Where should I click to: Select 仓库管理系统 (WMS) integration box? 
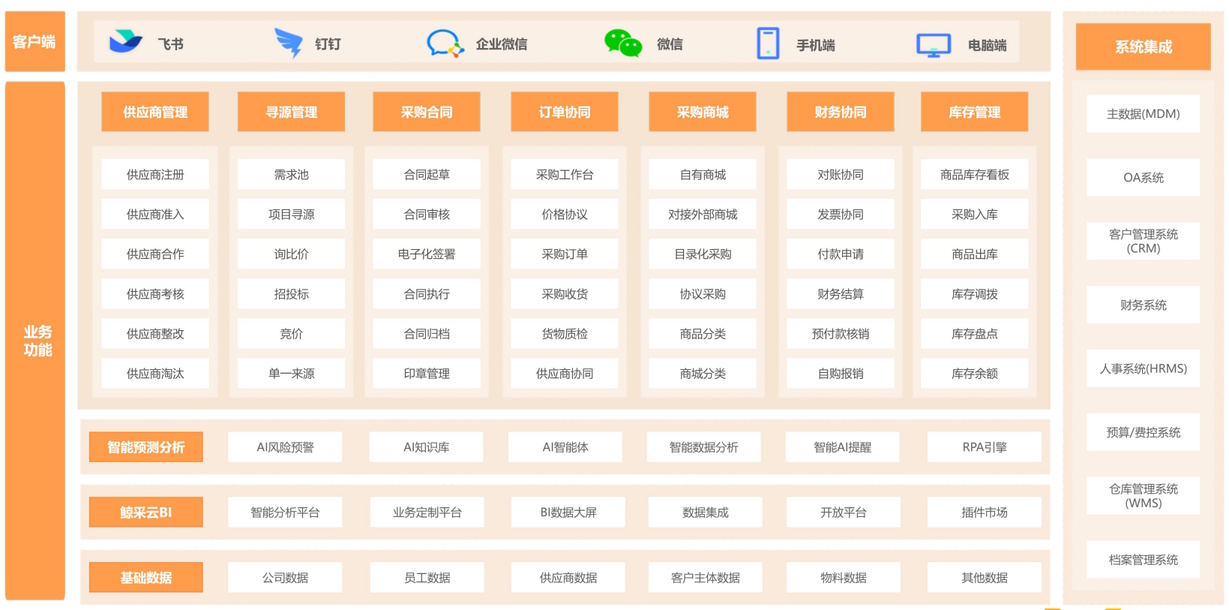[1143, 496]
